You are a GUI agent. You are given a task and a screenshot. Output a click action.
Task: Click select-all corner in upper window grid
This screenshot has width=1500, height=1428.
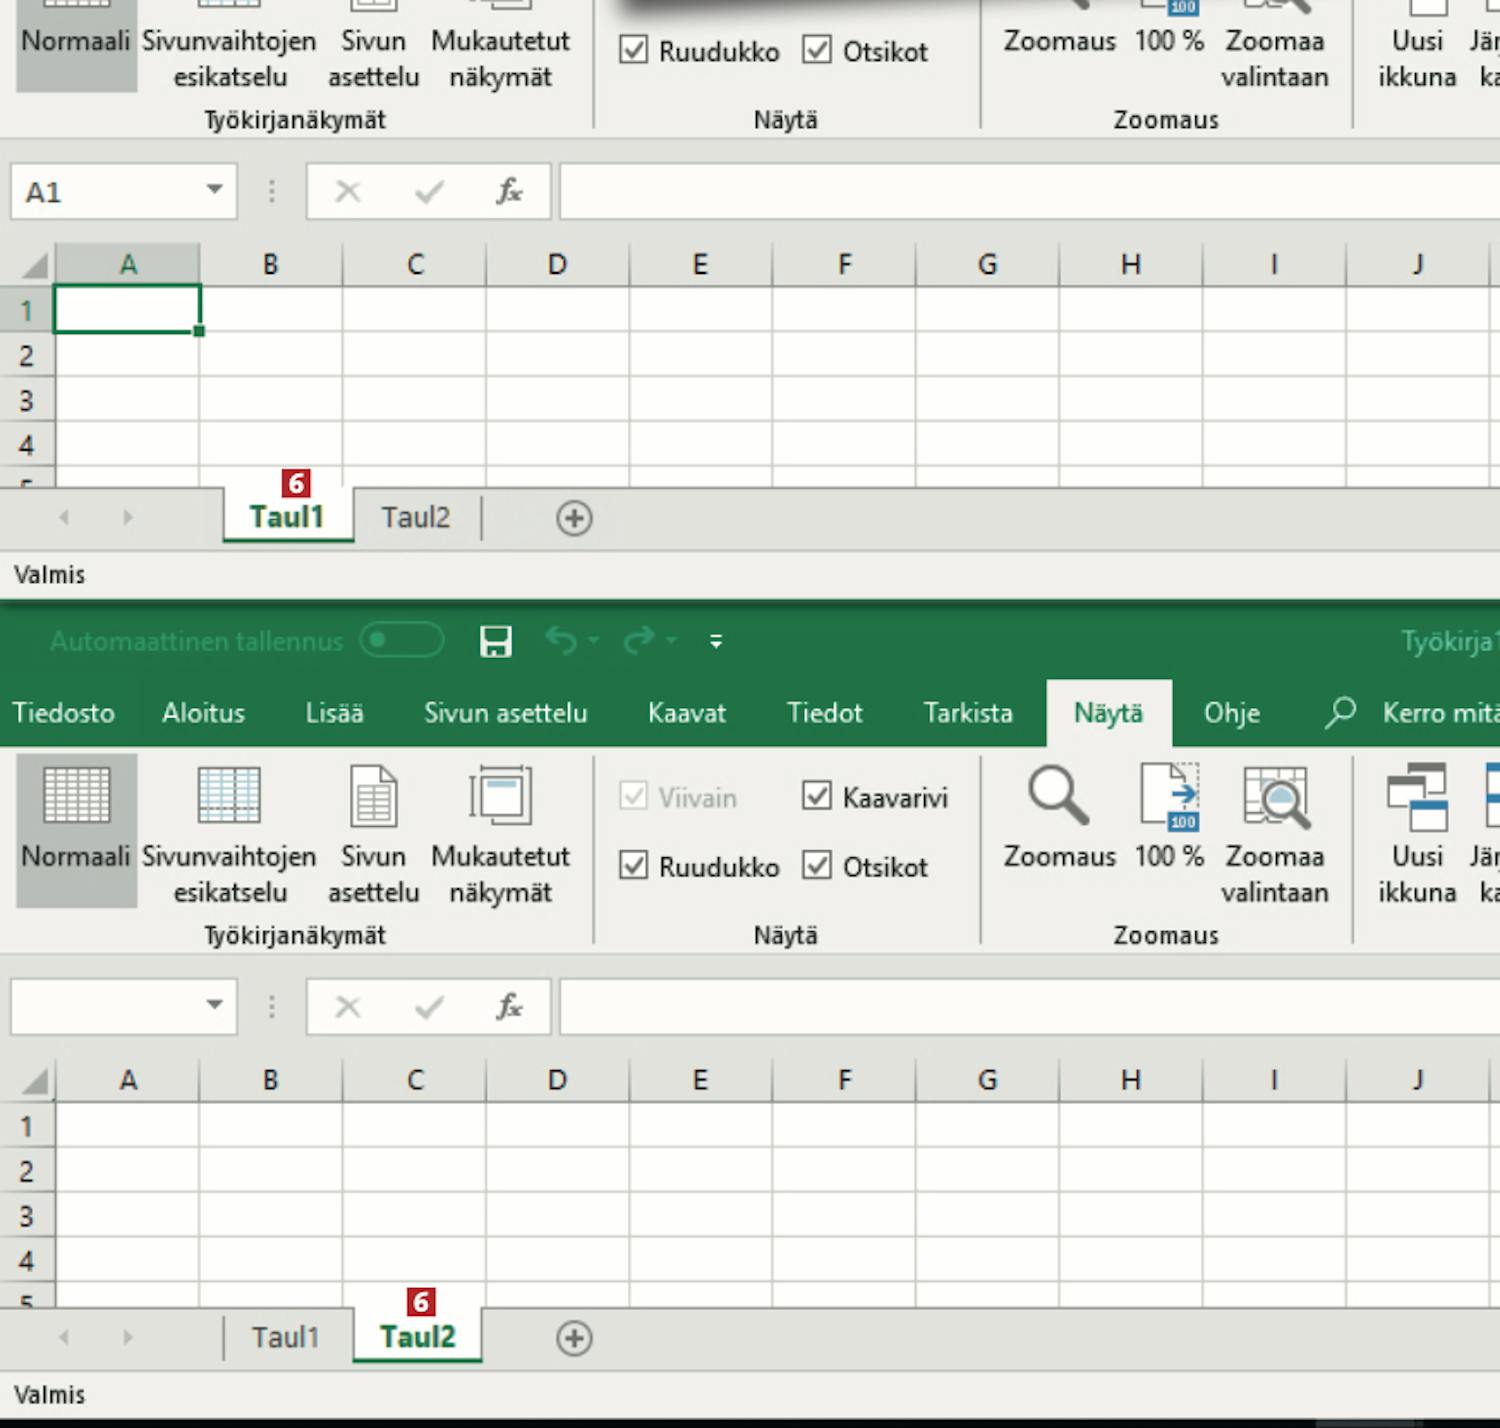tap(34, 265)
